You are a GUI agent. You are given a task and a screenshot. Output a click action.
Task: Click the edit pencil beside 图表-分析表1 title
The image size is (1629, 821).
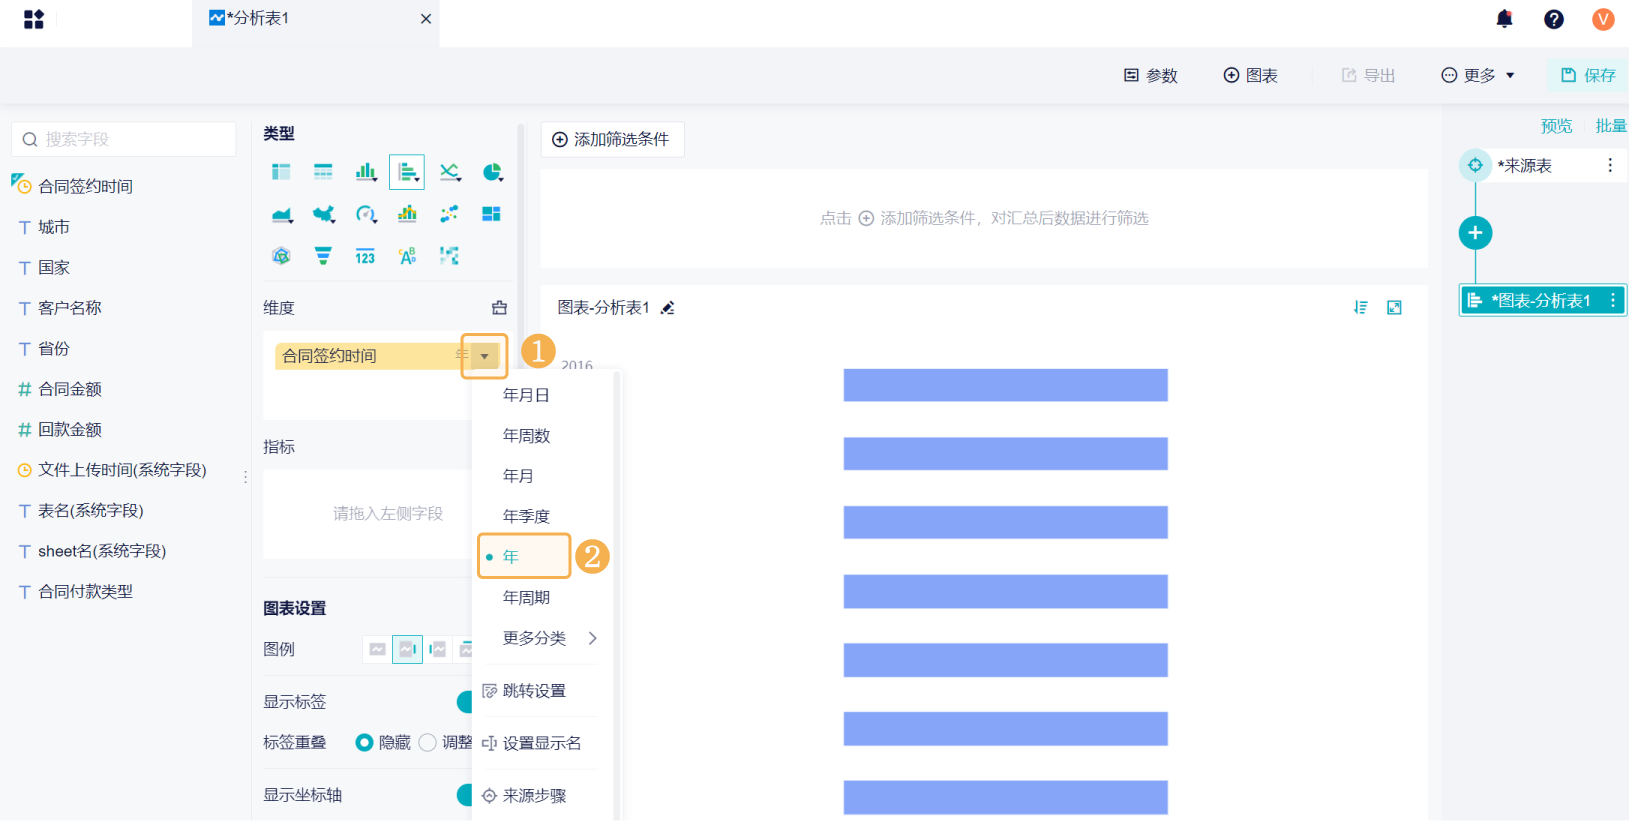point(668,308)
